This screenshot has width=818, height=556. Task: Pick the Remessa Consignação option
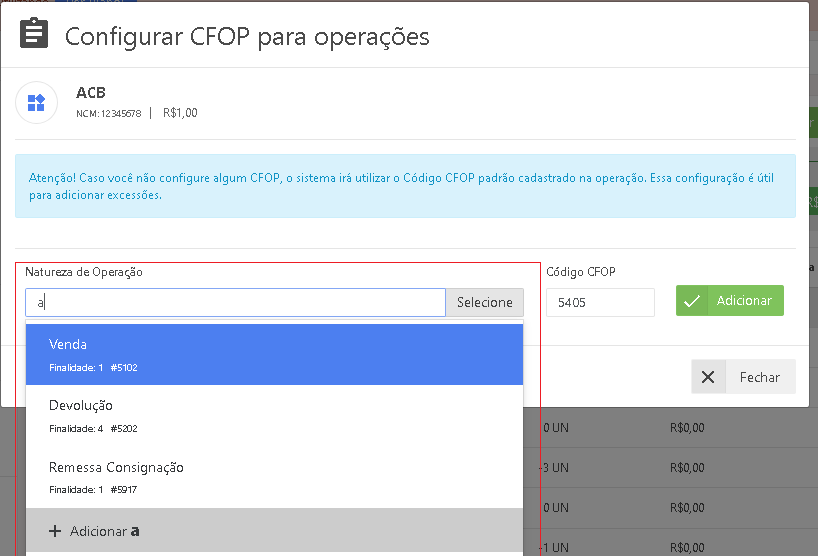pos(274,477)
